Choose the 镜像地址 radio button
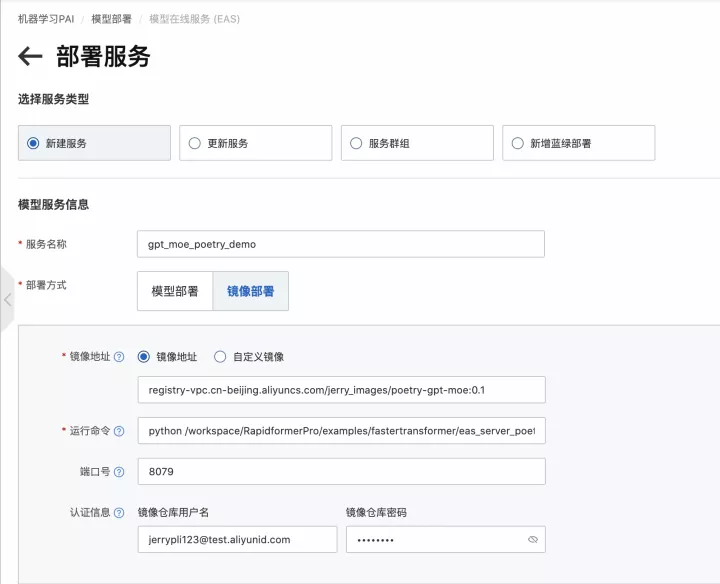This screenshot has height=584, width=720. click(x=144, y=357)
